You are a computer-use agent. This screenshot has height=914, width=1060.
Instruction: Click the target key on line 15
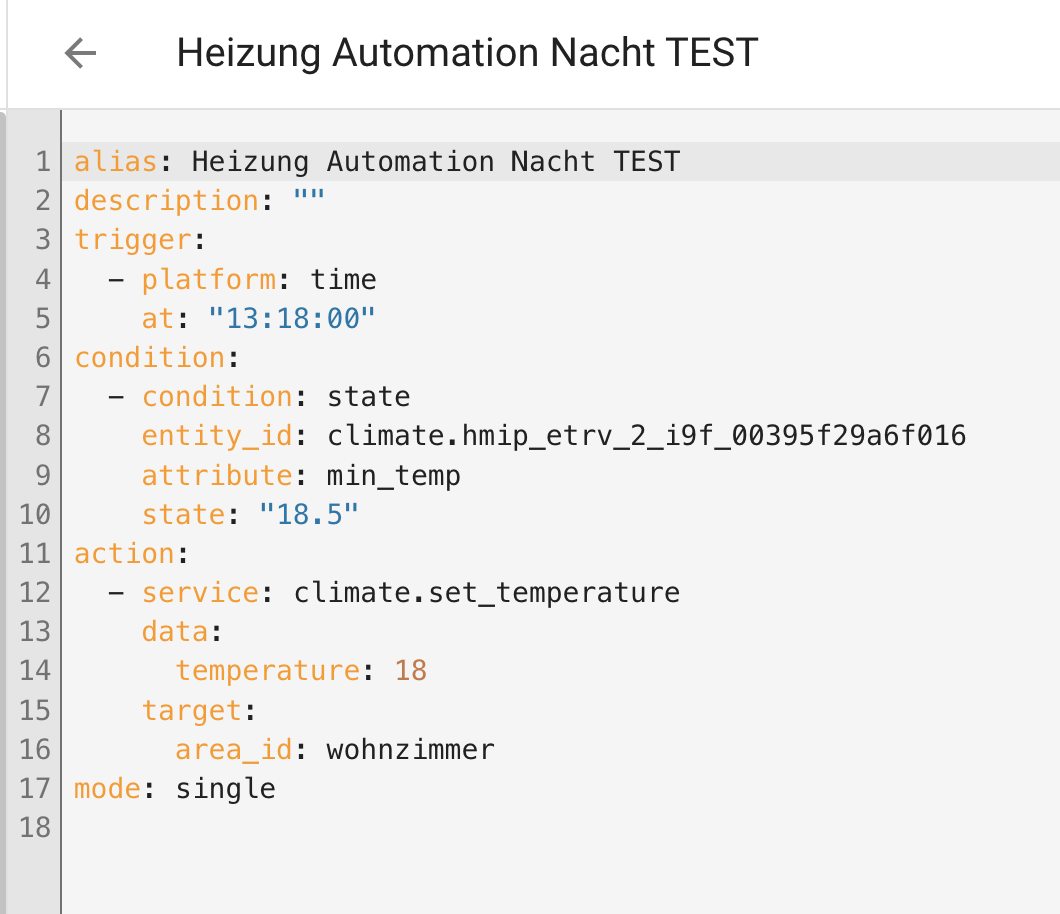[192, 711]
